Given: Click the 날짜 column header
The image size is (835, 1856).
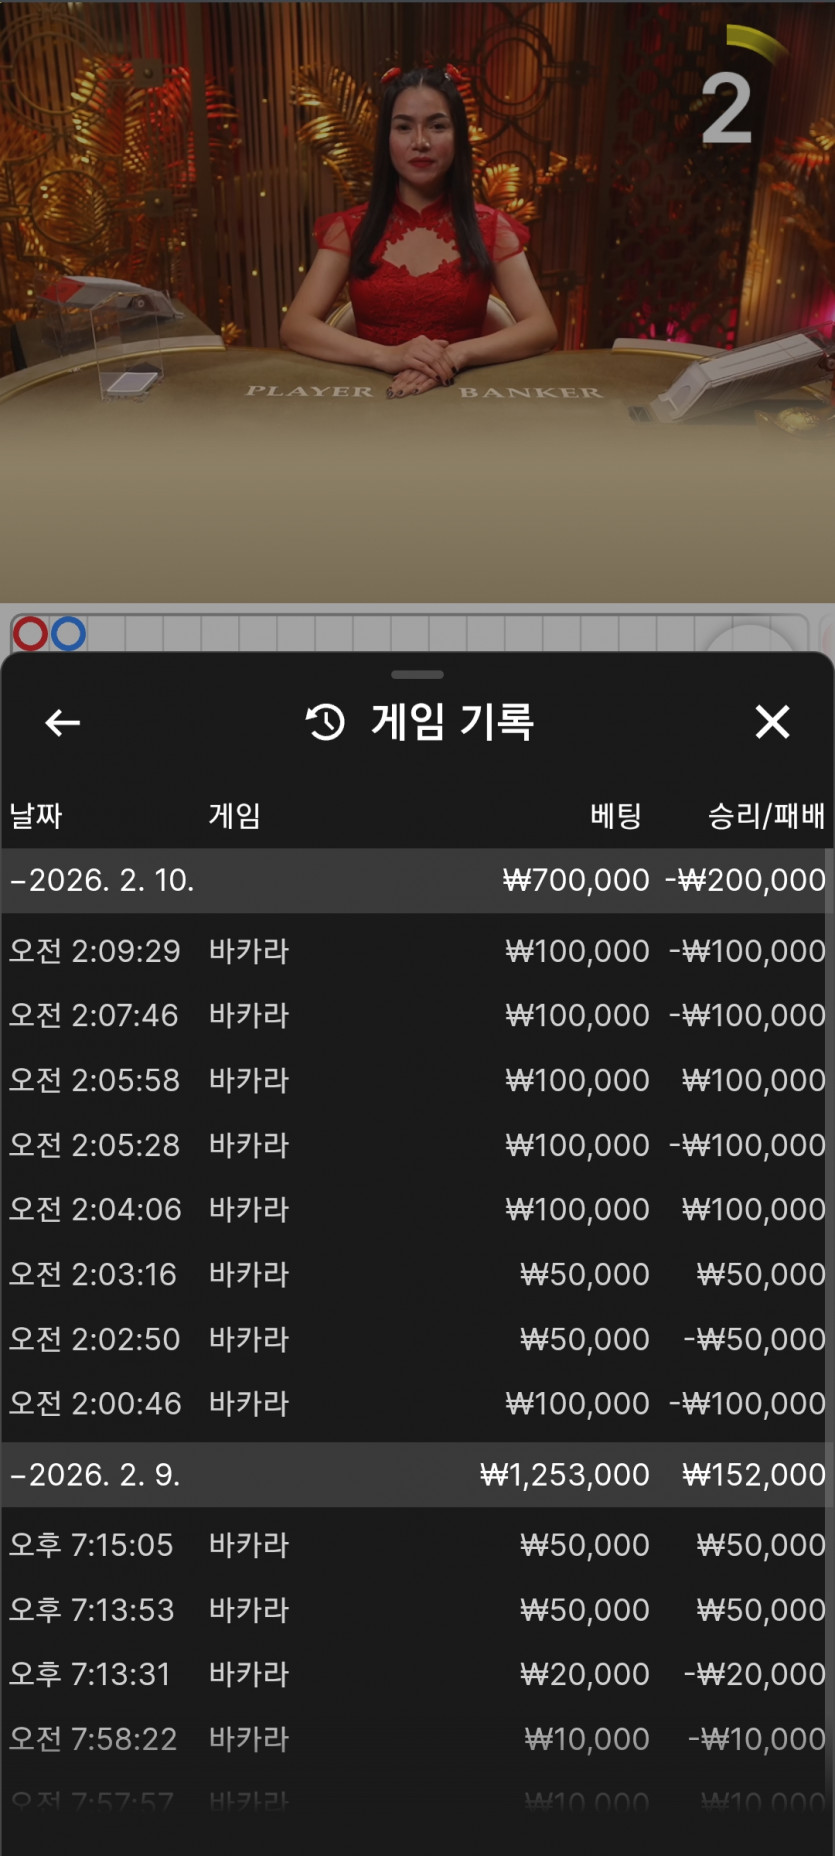Looking at the screenshot, I should coord(36,816).
